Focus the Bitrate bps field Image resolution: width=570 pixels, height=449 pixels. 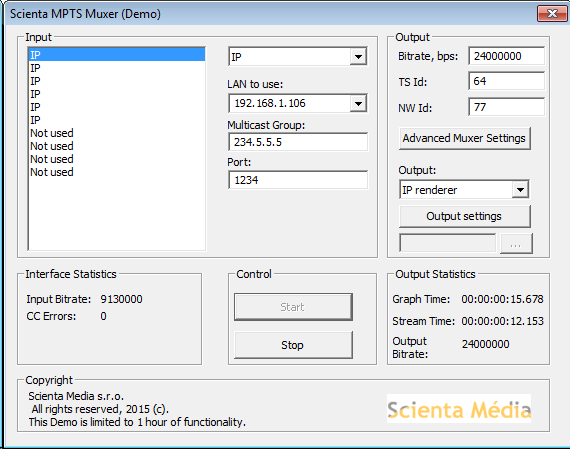[506, 56]
